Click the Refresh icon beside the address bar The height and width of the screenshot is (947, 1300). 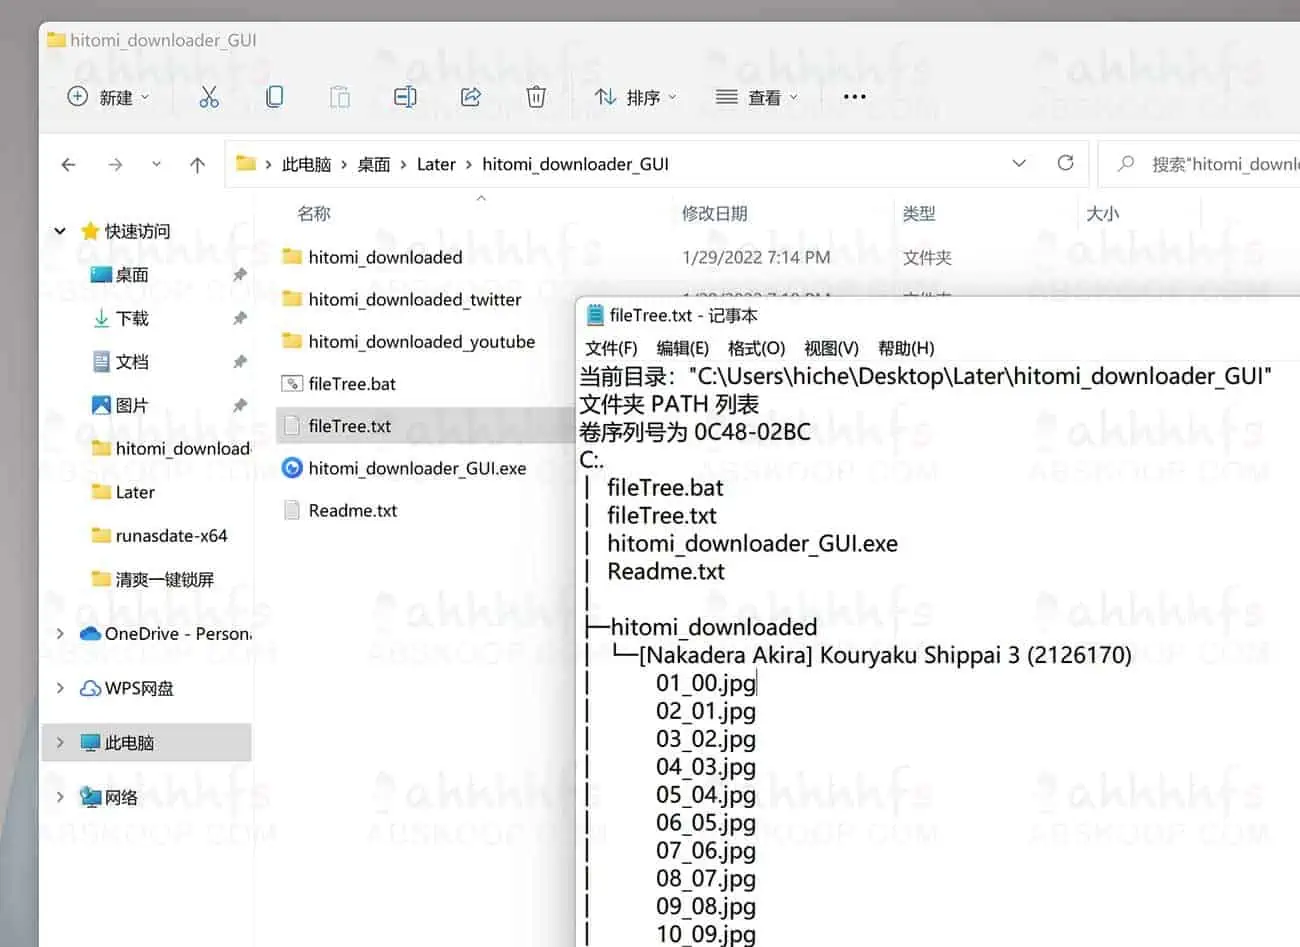pos(1065,163)
